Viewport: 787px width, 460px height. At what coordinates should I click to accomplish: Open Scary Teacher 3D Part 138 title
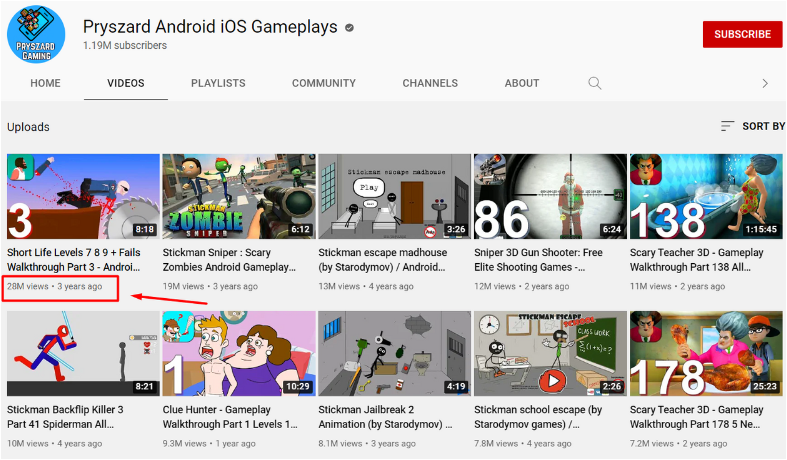click(697, 260)
